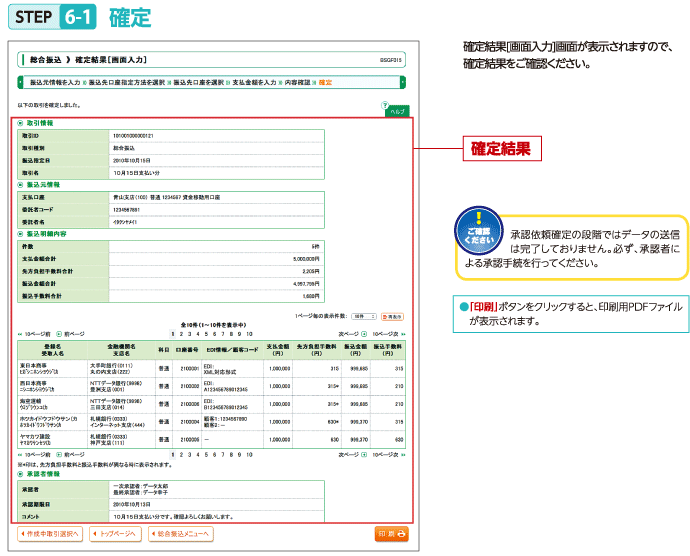The height and width of the screenshot is (556, 690).
Task: Collapse the 取引情報 section bullet icon
Action: click(20, 123)
